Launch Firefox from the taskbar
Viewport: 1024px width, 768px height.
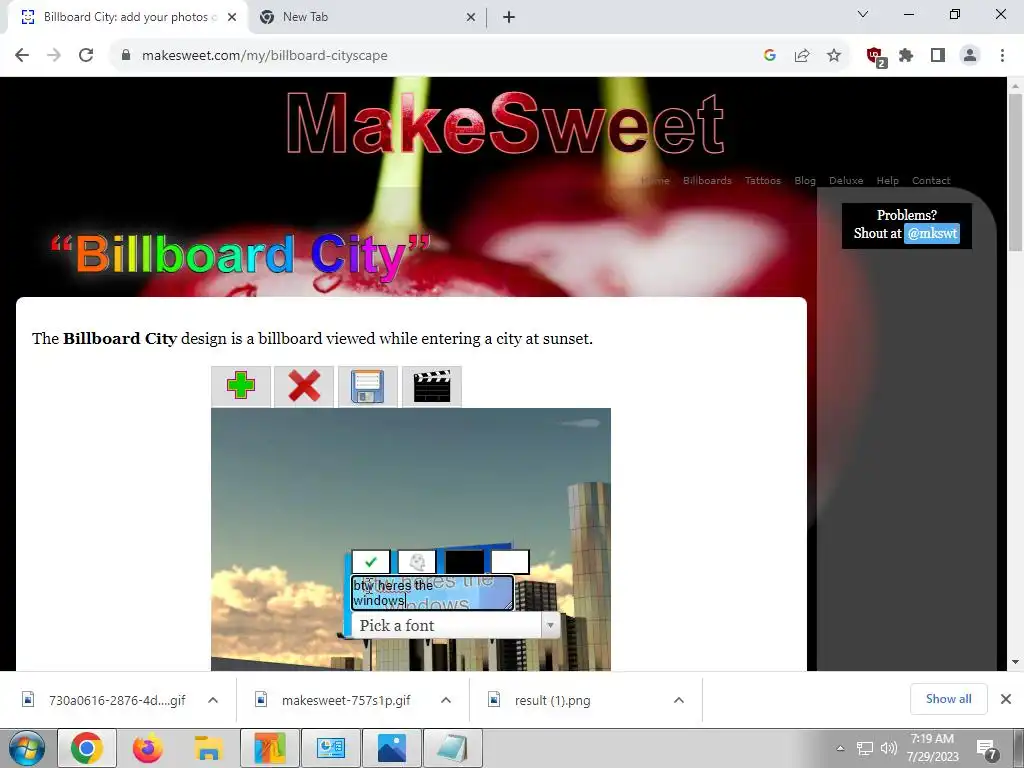tap(148, 748)
